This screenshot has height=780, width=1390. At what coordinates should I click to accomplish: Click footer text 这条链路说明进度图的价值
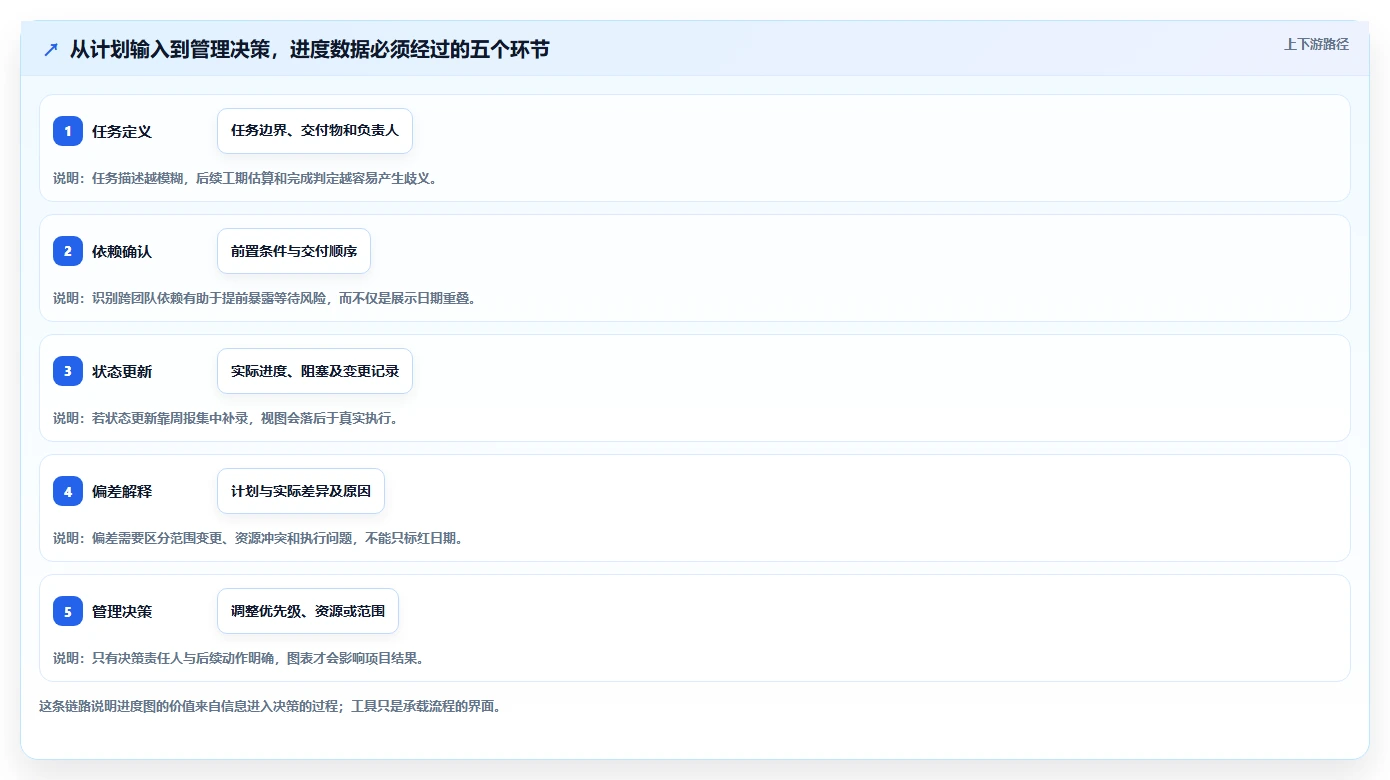tap(270, 706)
